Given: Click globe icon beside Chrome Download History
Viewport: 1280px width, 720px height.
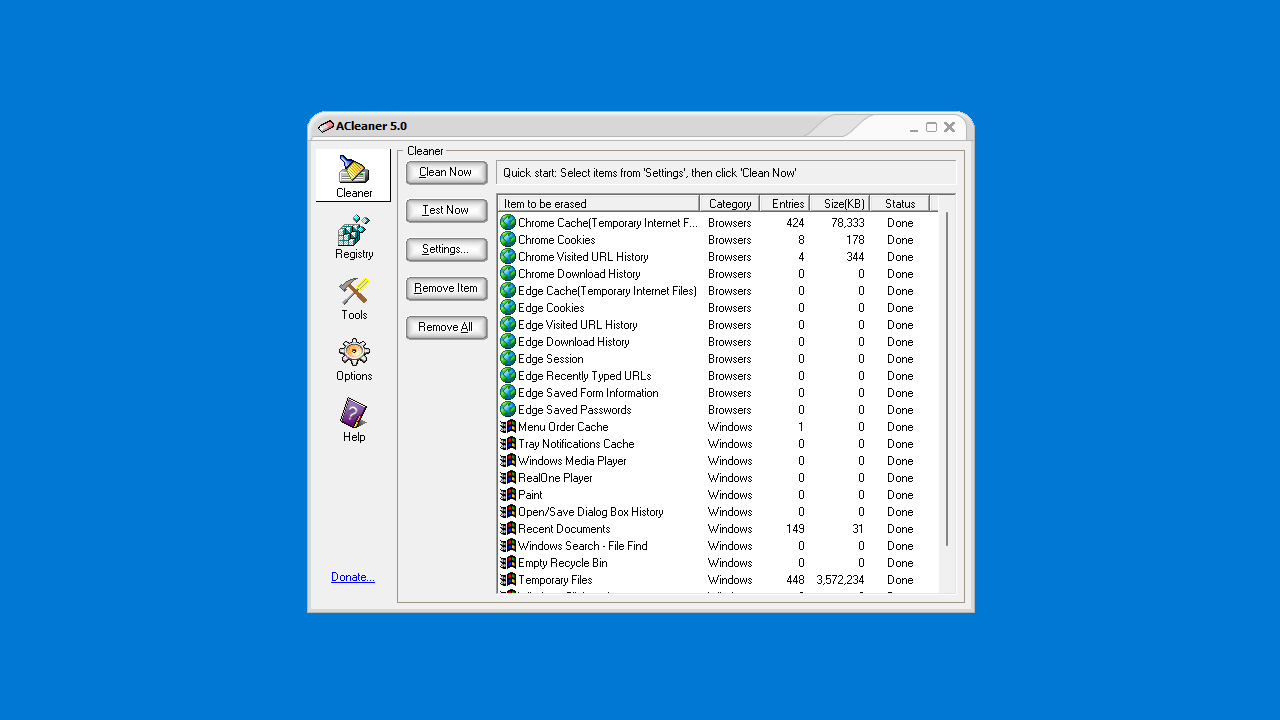Looking at the screenshot, I should (508, 274).
